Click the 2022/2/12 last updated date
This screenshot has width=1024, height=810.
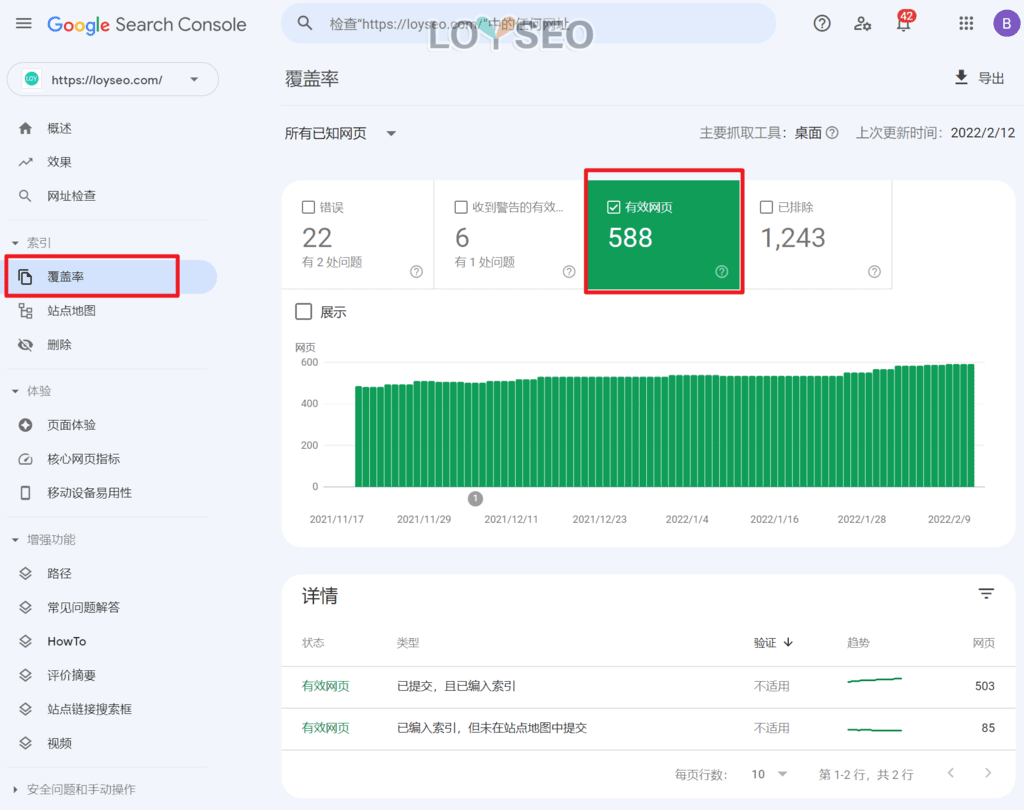point(983,133)
